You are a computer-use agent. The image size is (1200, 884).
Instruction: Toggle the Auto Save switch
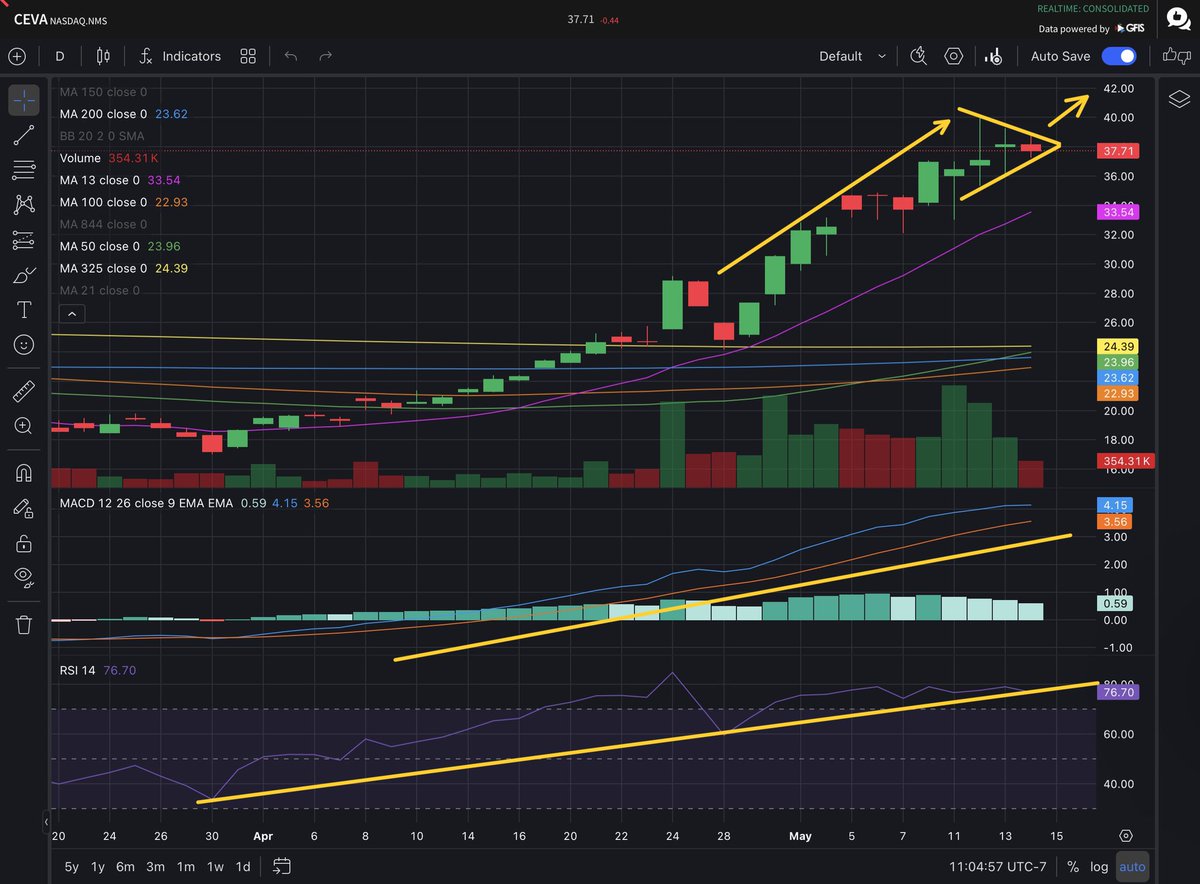click(x=1119, y=56)
